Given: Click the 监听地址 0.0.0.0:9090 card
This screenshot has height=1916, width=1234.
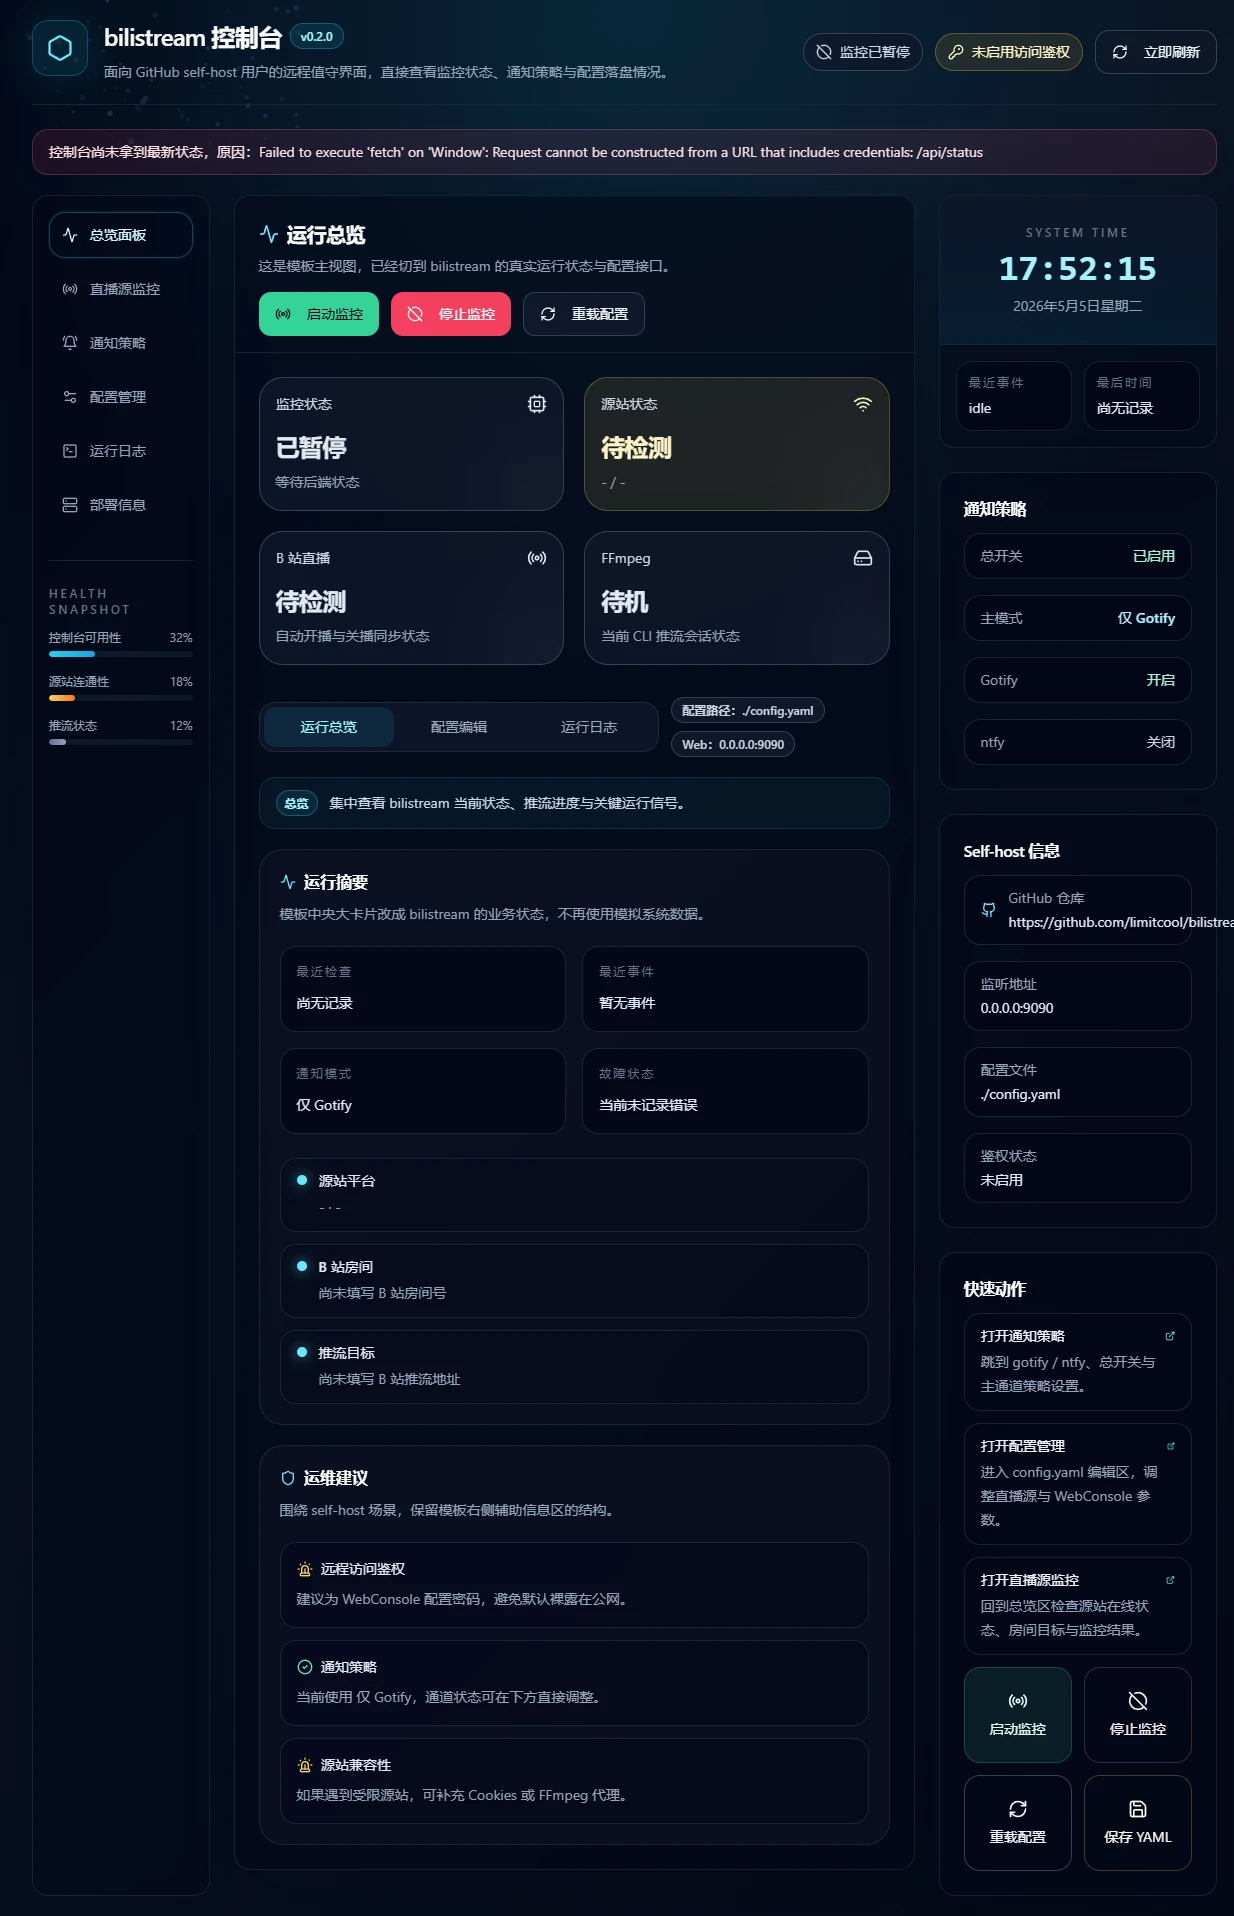Looking at the screenshot, I should [x=1078, y=996].
